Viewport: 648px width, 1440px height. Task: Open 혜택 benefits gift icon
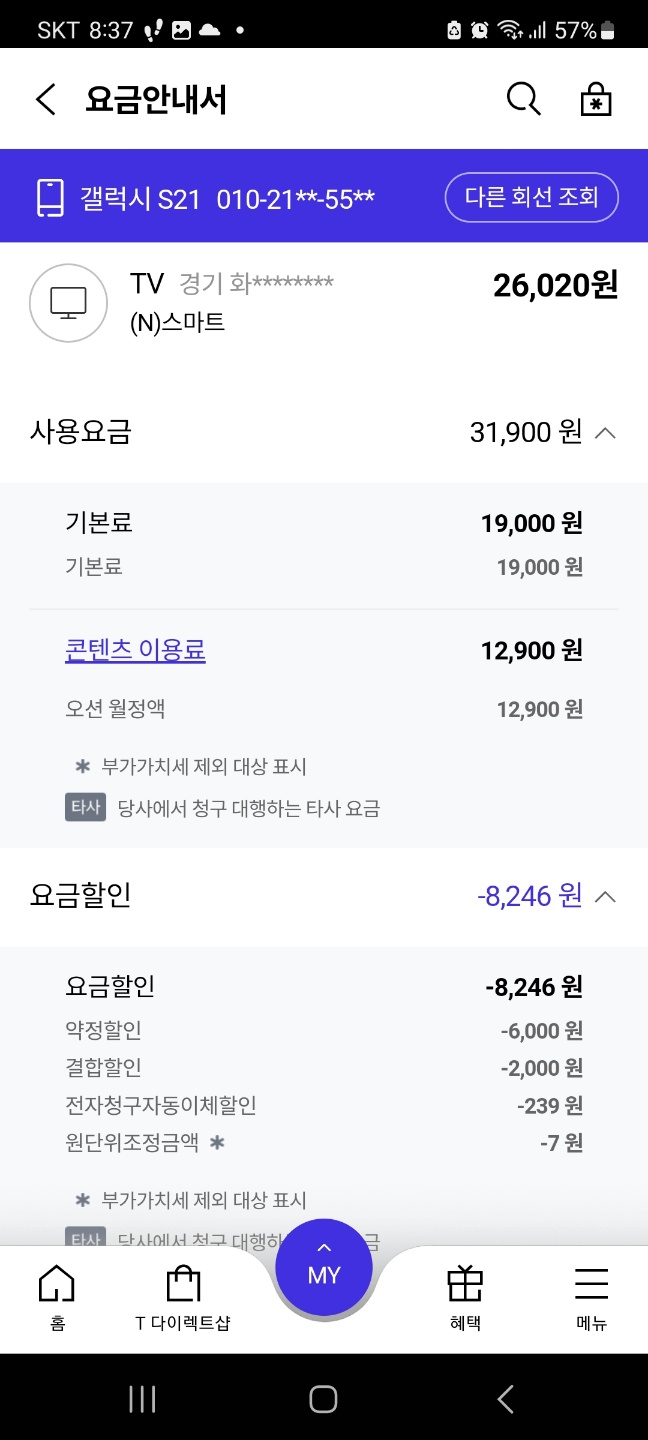tap(465, 1296)
